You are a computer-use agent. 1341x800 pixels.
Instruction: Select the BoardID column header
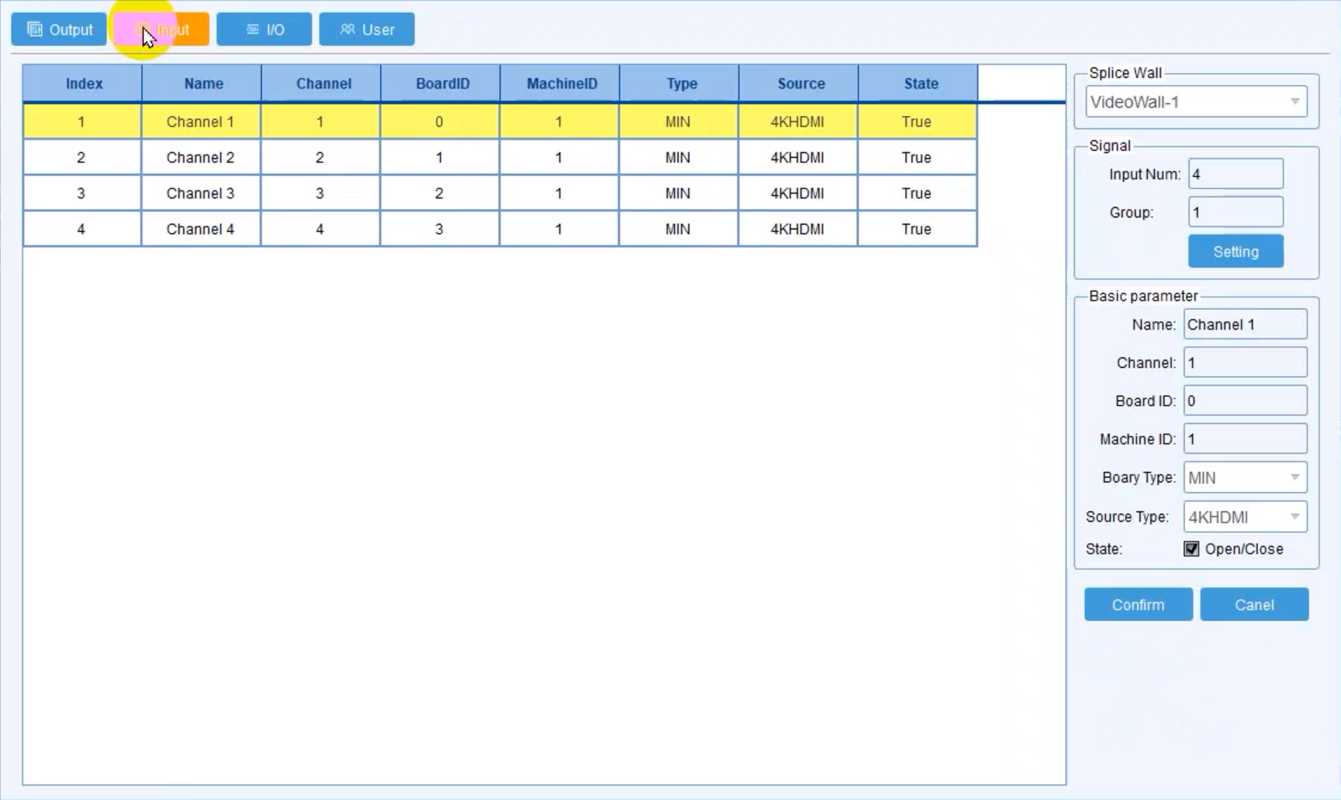tap(441, 84)
